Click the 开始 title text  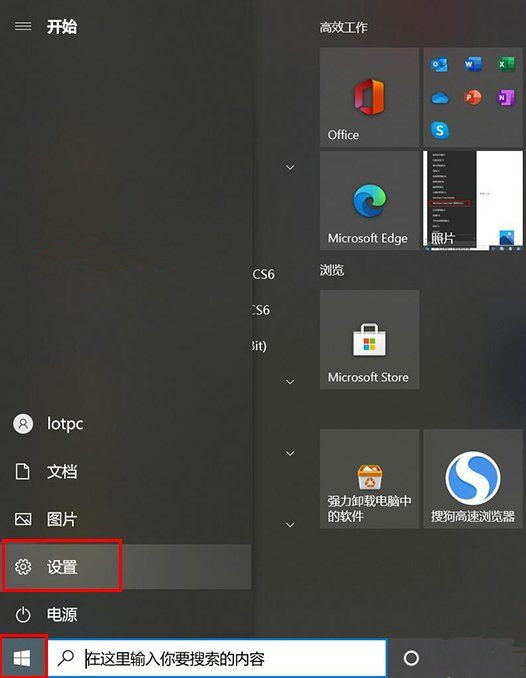(62, 26)
